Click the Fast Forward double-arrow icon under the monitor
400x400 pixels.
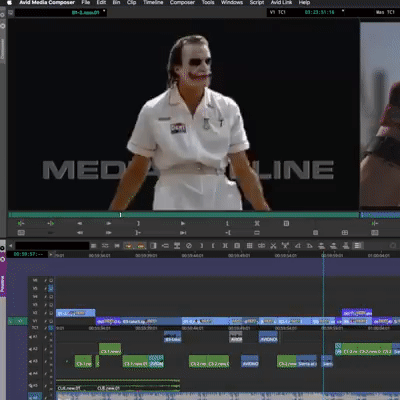tap(109, 232)
